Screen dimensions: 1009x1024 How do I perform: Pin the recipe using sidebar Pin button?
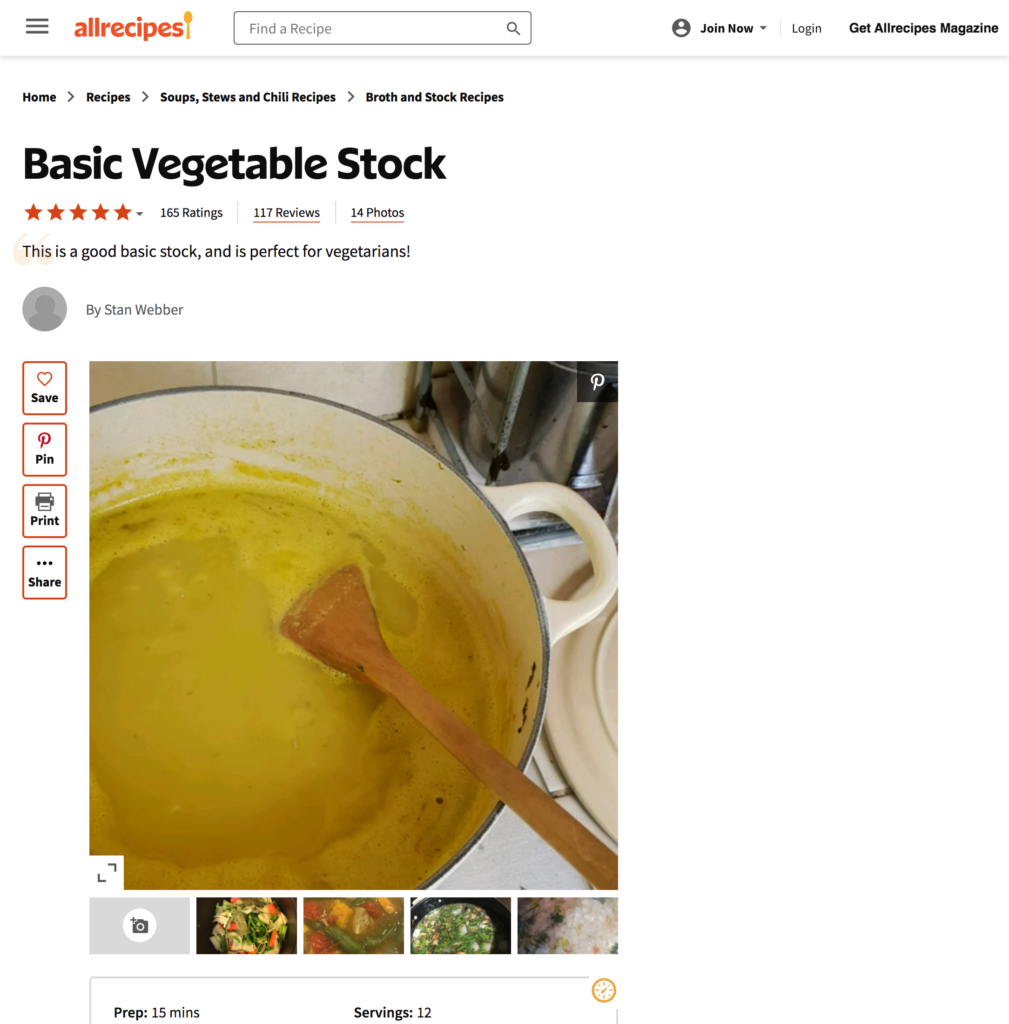44,449
